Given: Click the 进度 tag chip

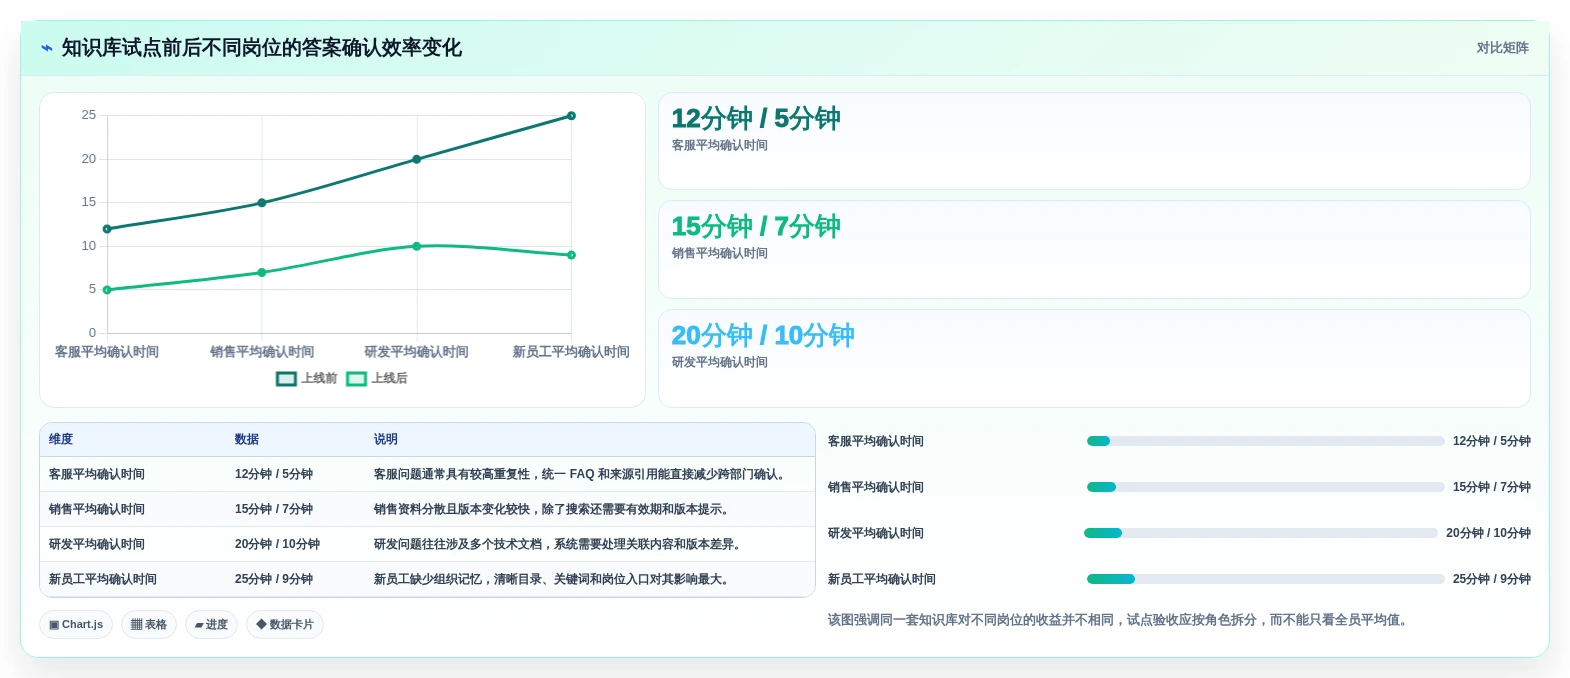Looking at the screenshot, I should (211, 624).
